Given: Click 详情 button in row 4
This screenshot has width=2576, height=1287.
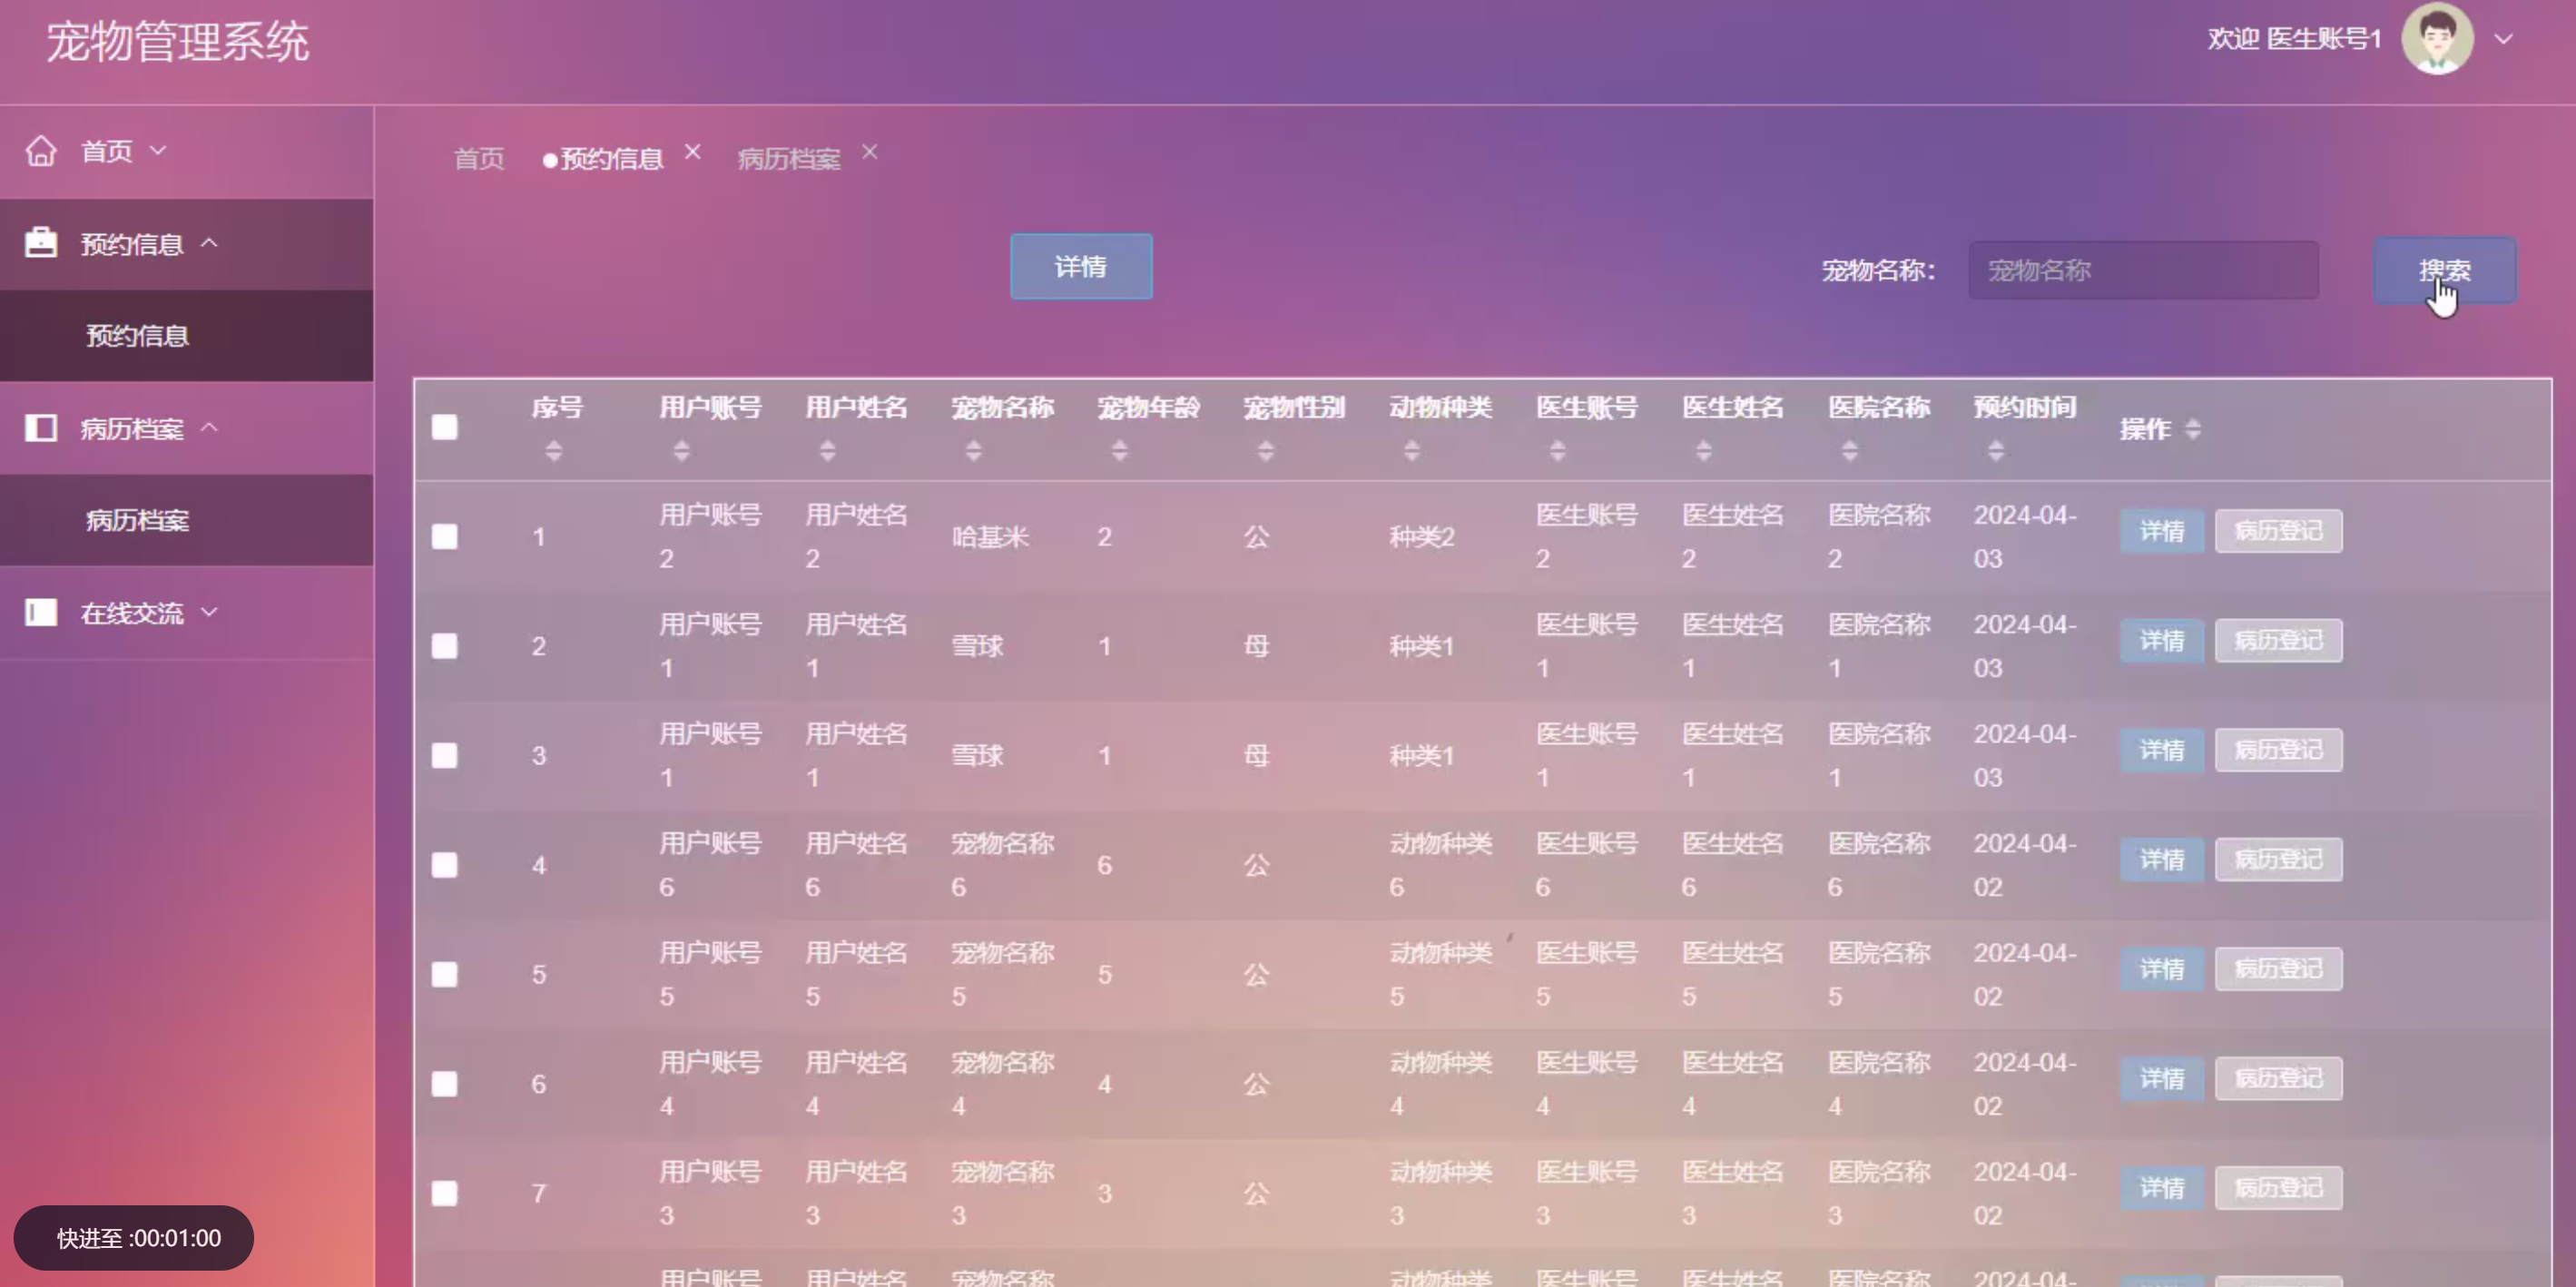Looking at the screenshot, I should click(x=2161, y=859).
